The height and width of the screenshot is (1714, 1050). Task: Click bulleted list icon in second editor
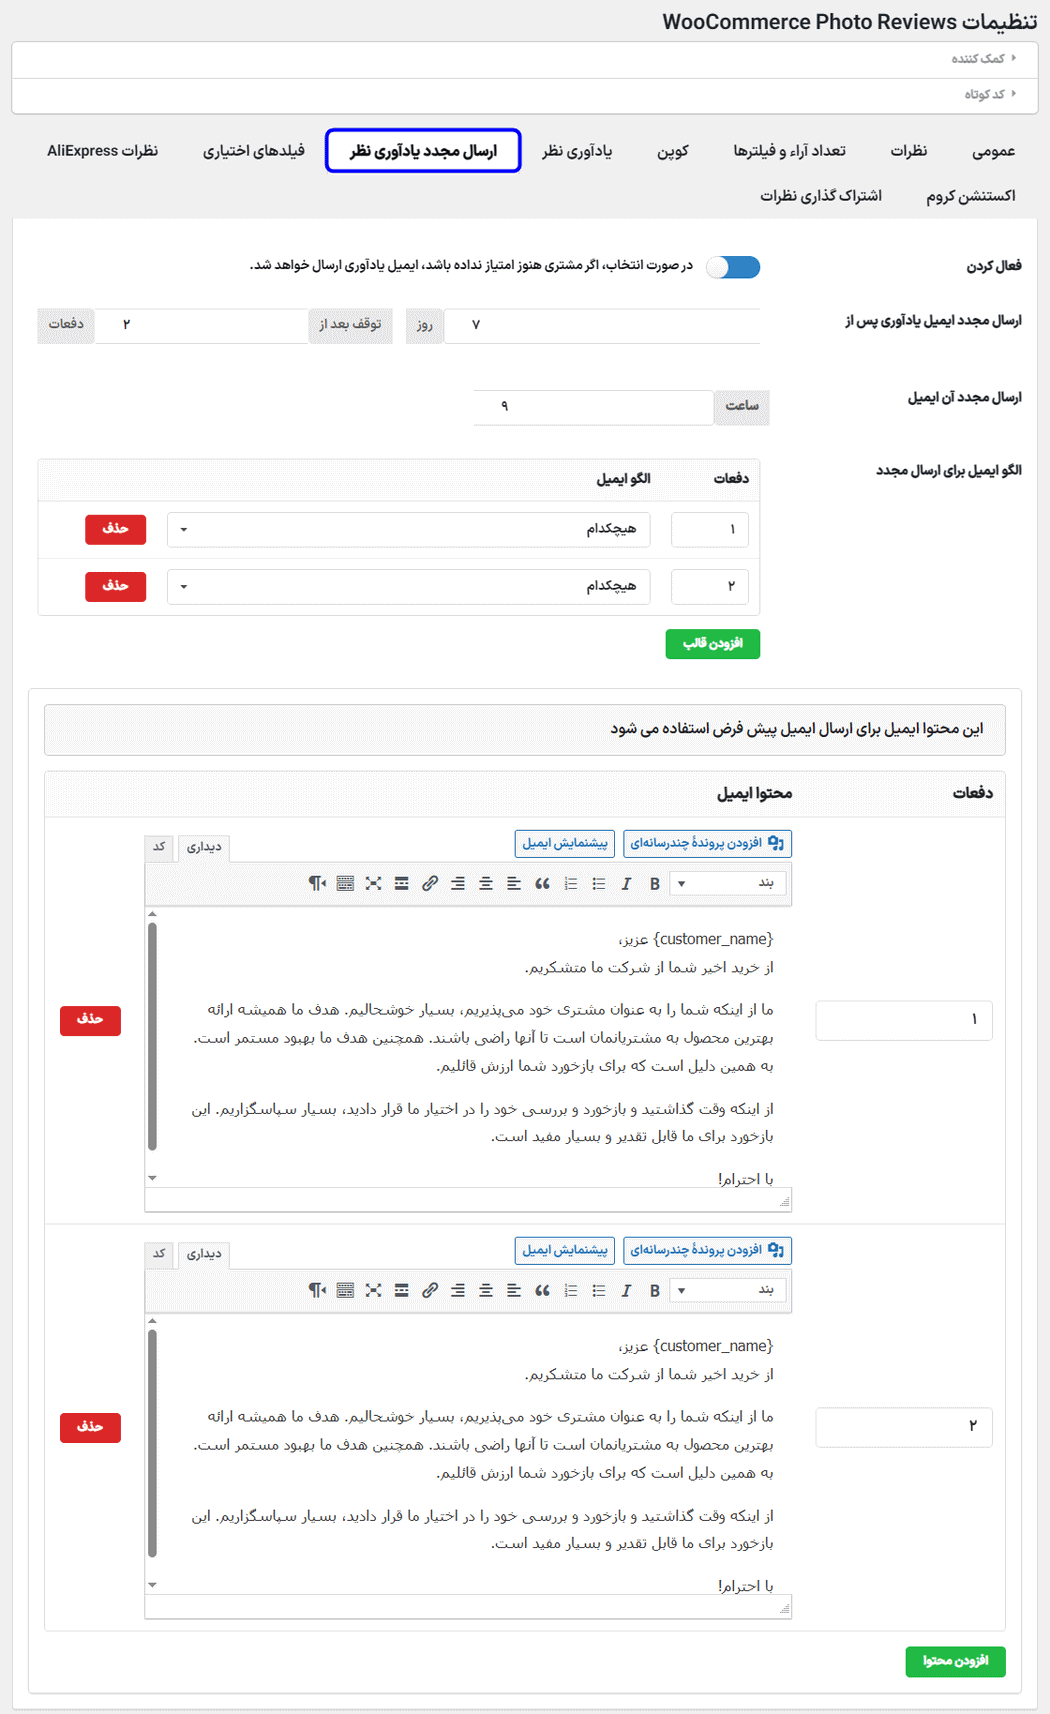(598, 1291)
